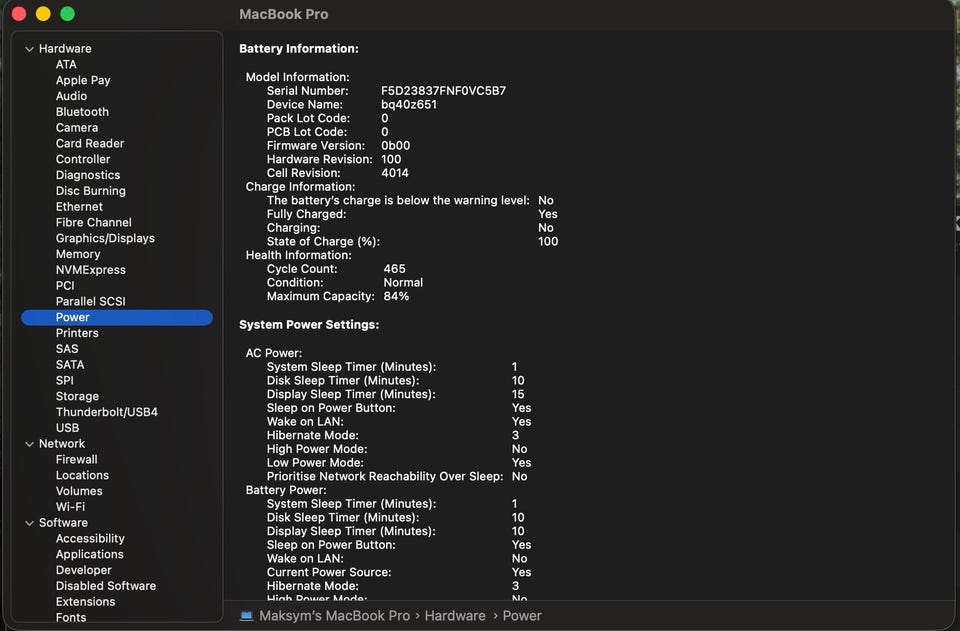The width and height of the screenshot is (960, 631).
Task: Click Maksym's MacBook Pro in path bar
Action: (x=334, y=616)
